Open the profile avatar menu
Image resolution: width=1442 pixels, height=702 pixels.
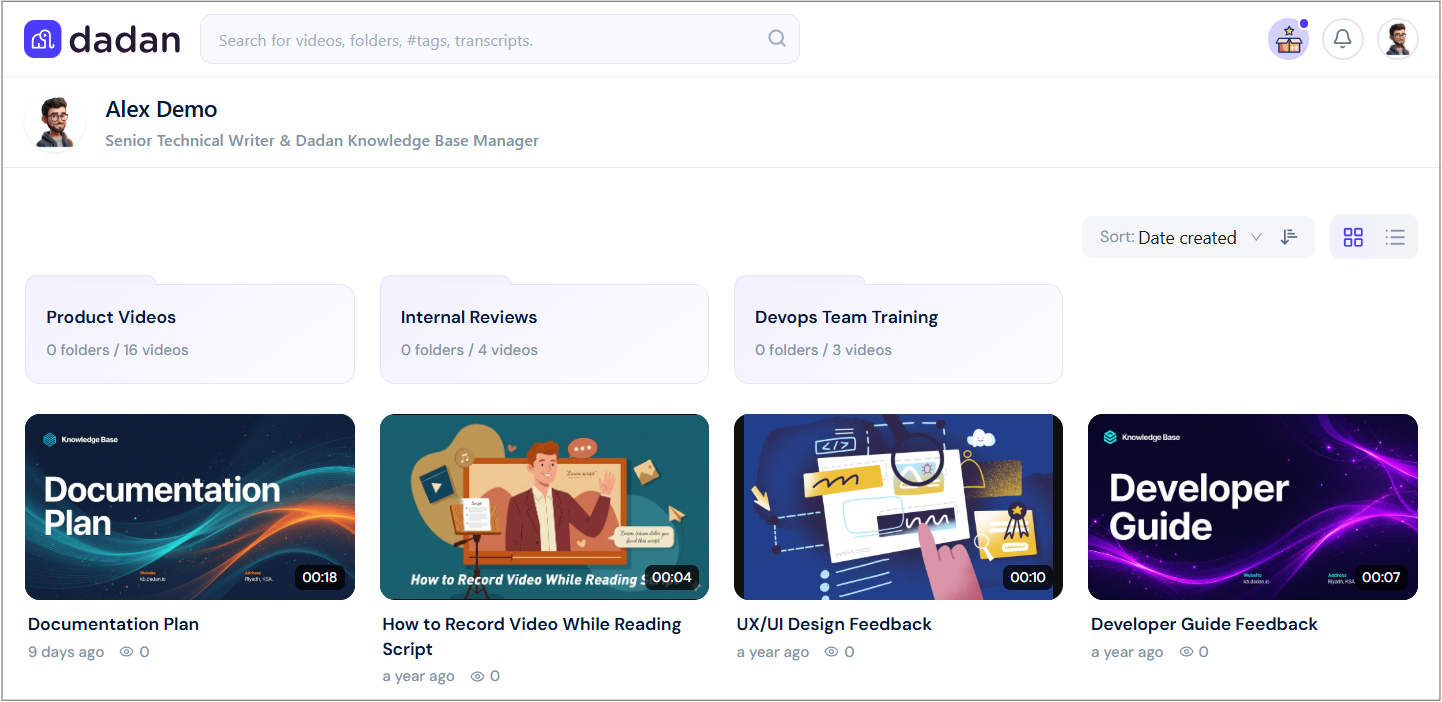point(1398,39)
